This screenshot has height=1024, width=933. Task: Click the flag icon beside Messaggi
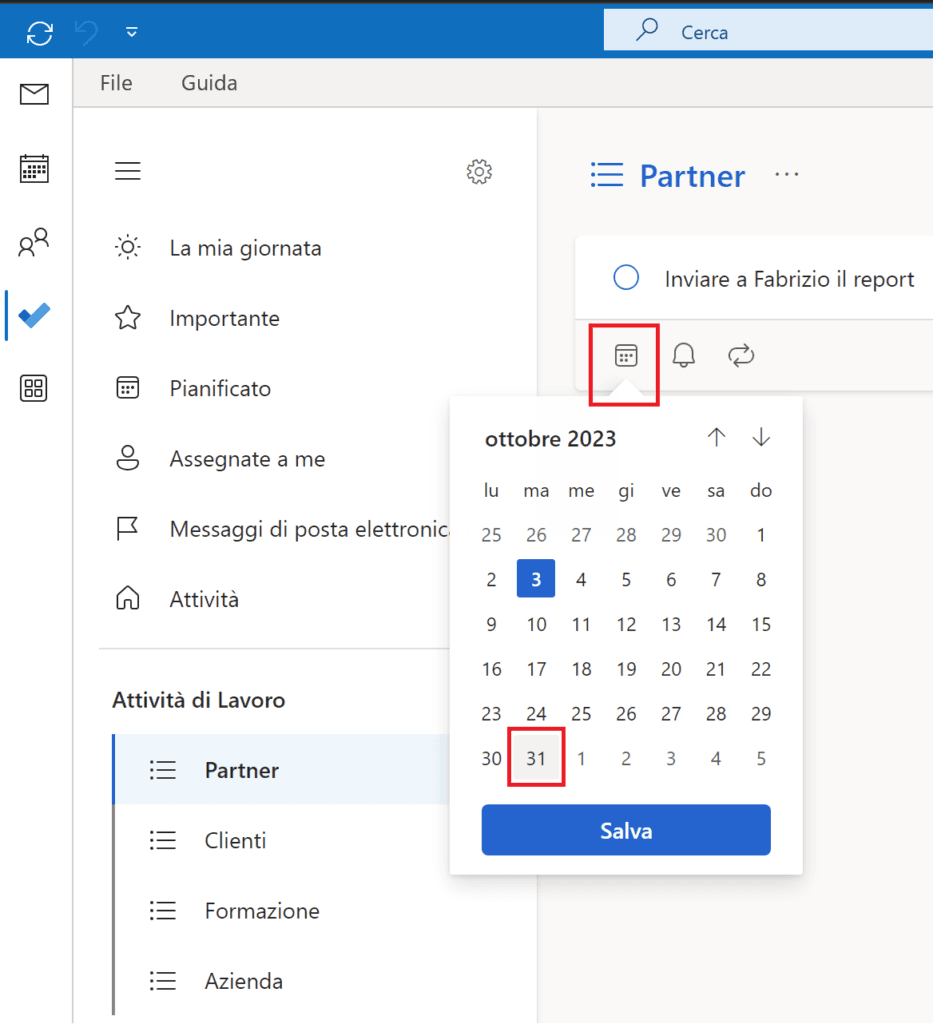click(127, 528)
